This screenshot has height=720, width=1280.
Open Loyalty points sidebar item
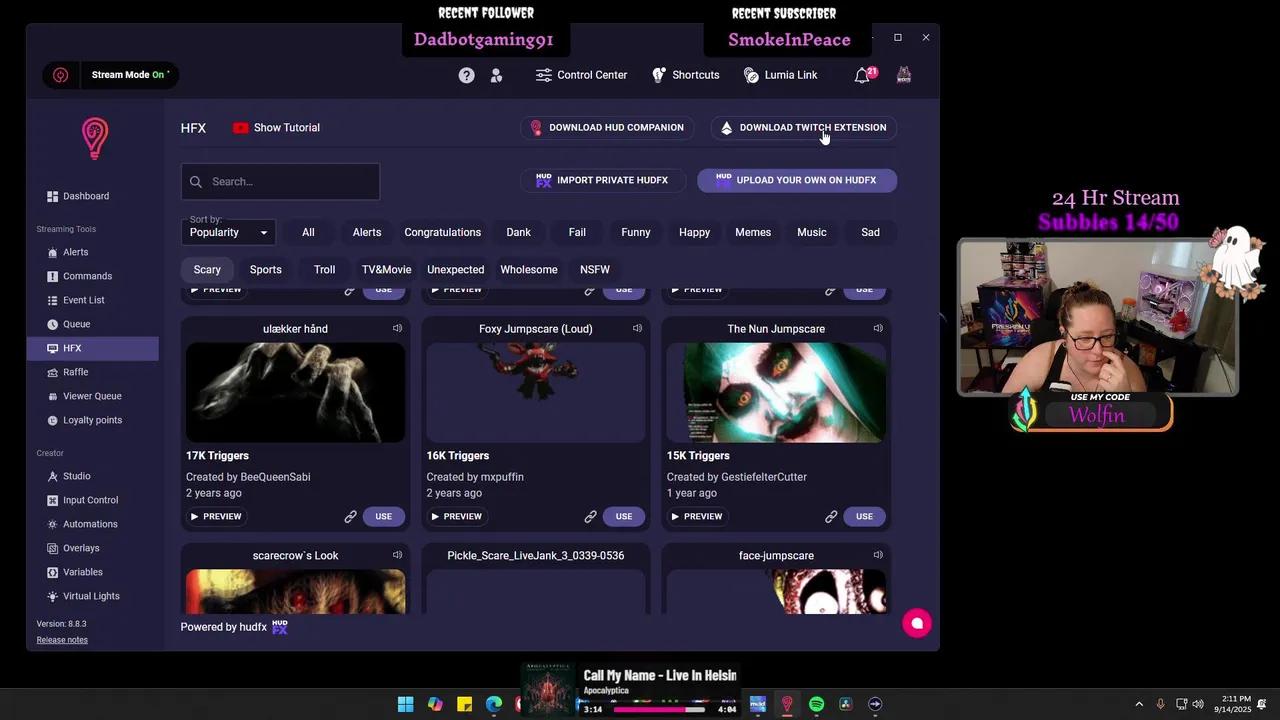(x=92, y=420)
